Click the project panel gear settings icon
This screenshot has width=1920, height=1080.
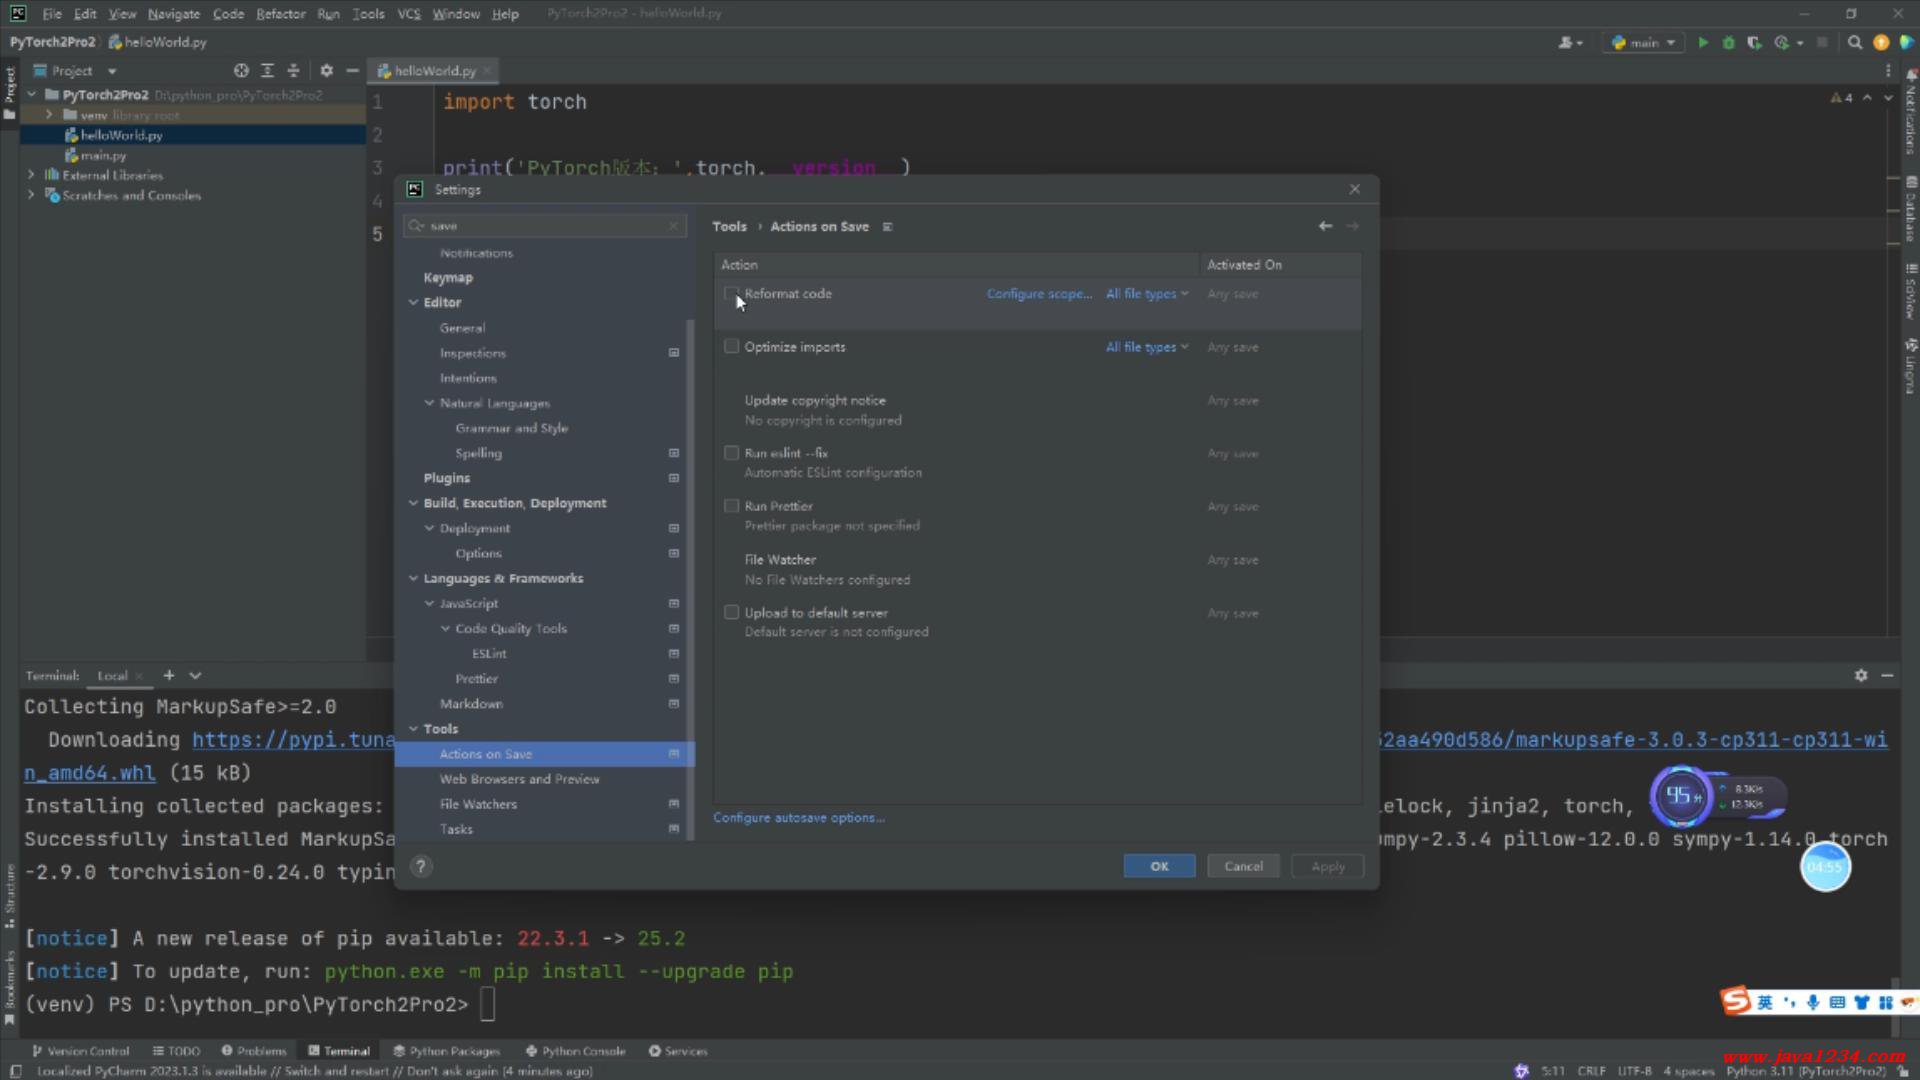(326, 71)
